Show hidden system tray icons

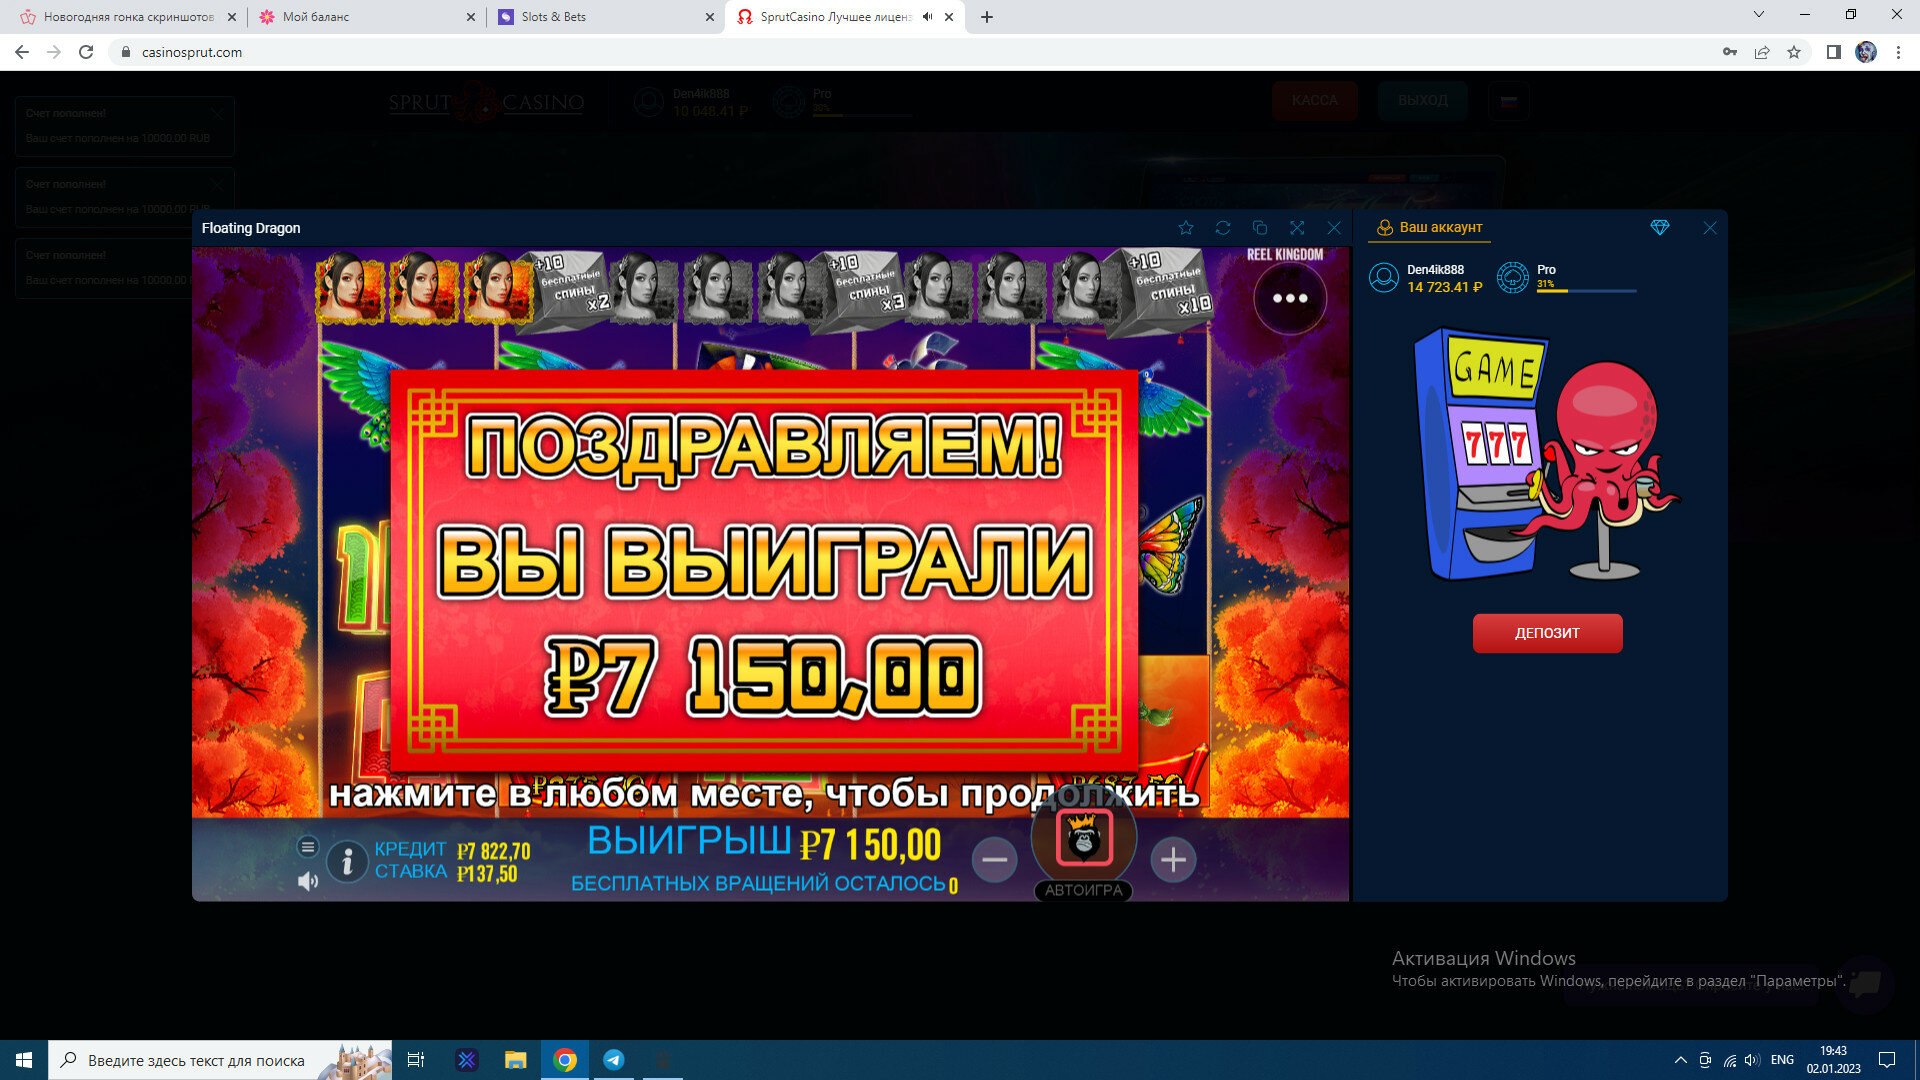tap(1680, 1060)
